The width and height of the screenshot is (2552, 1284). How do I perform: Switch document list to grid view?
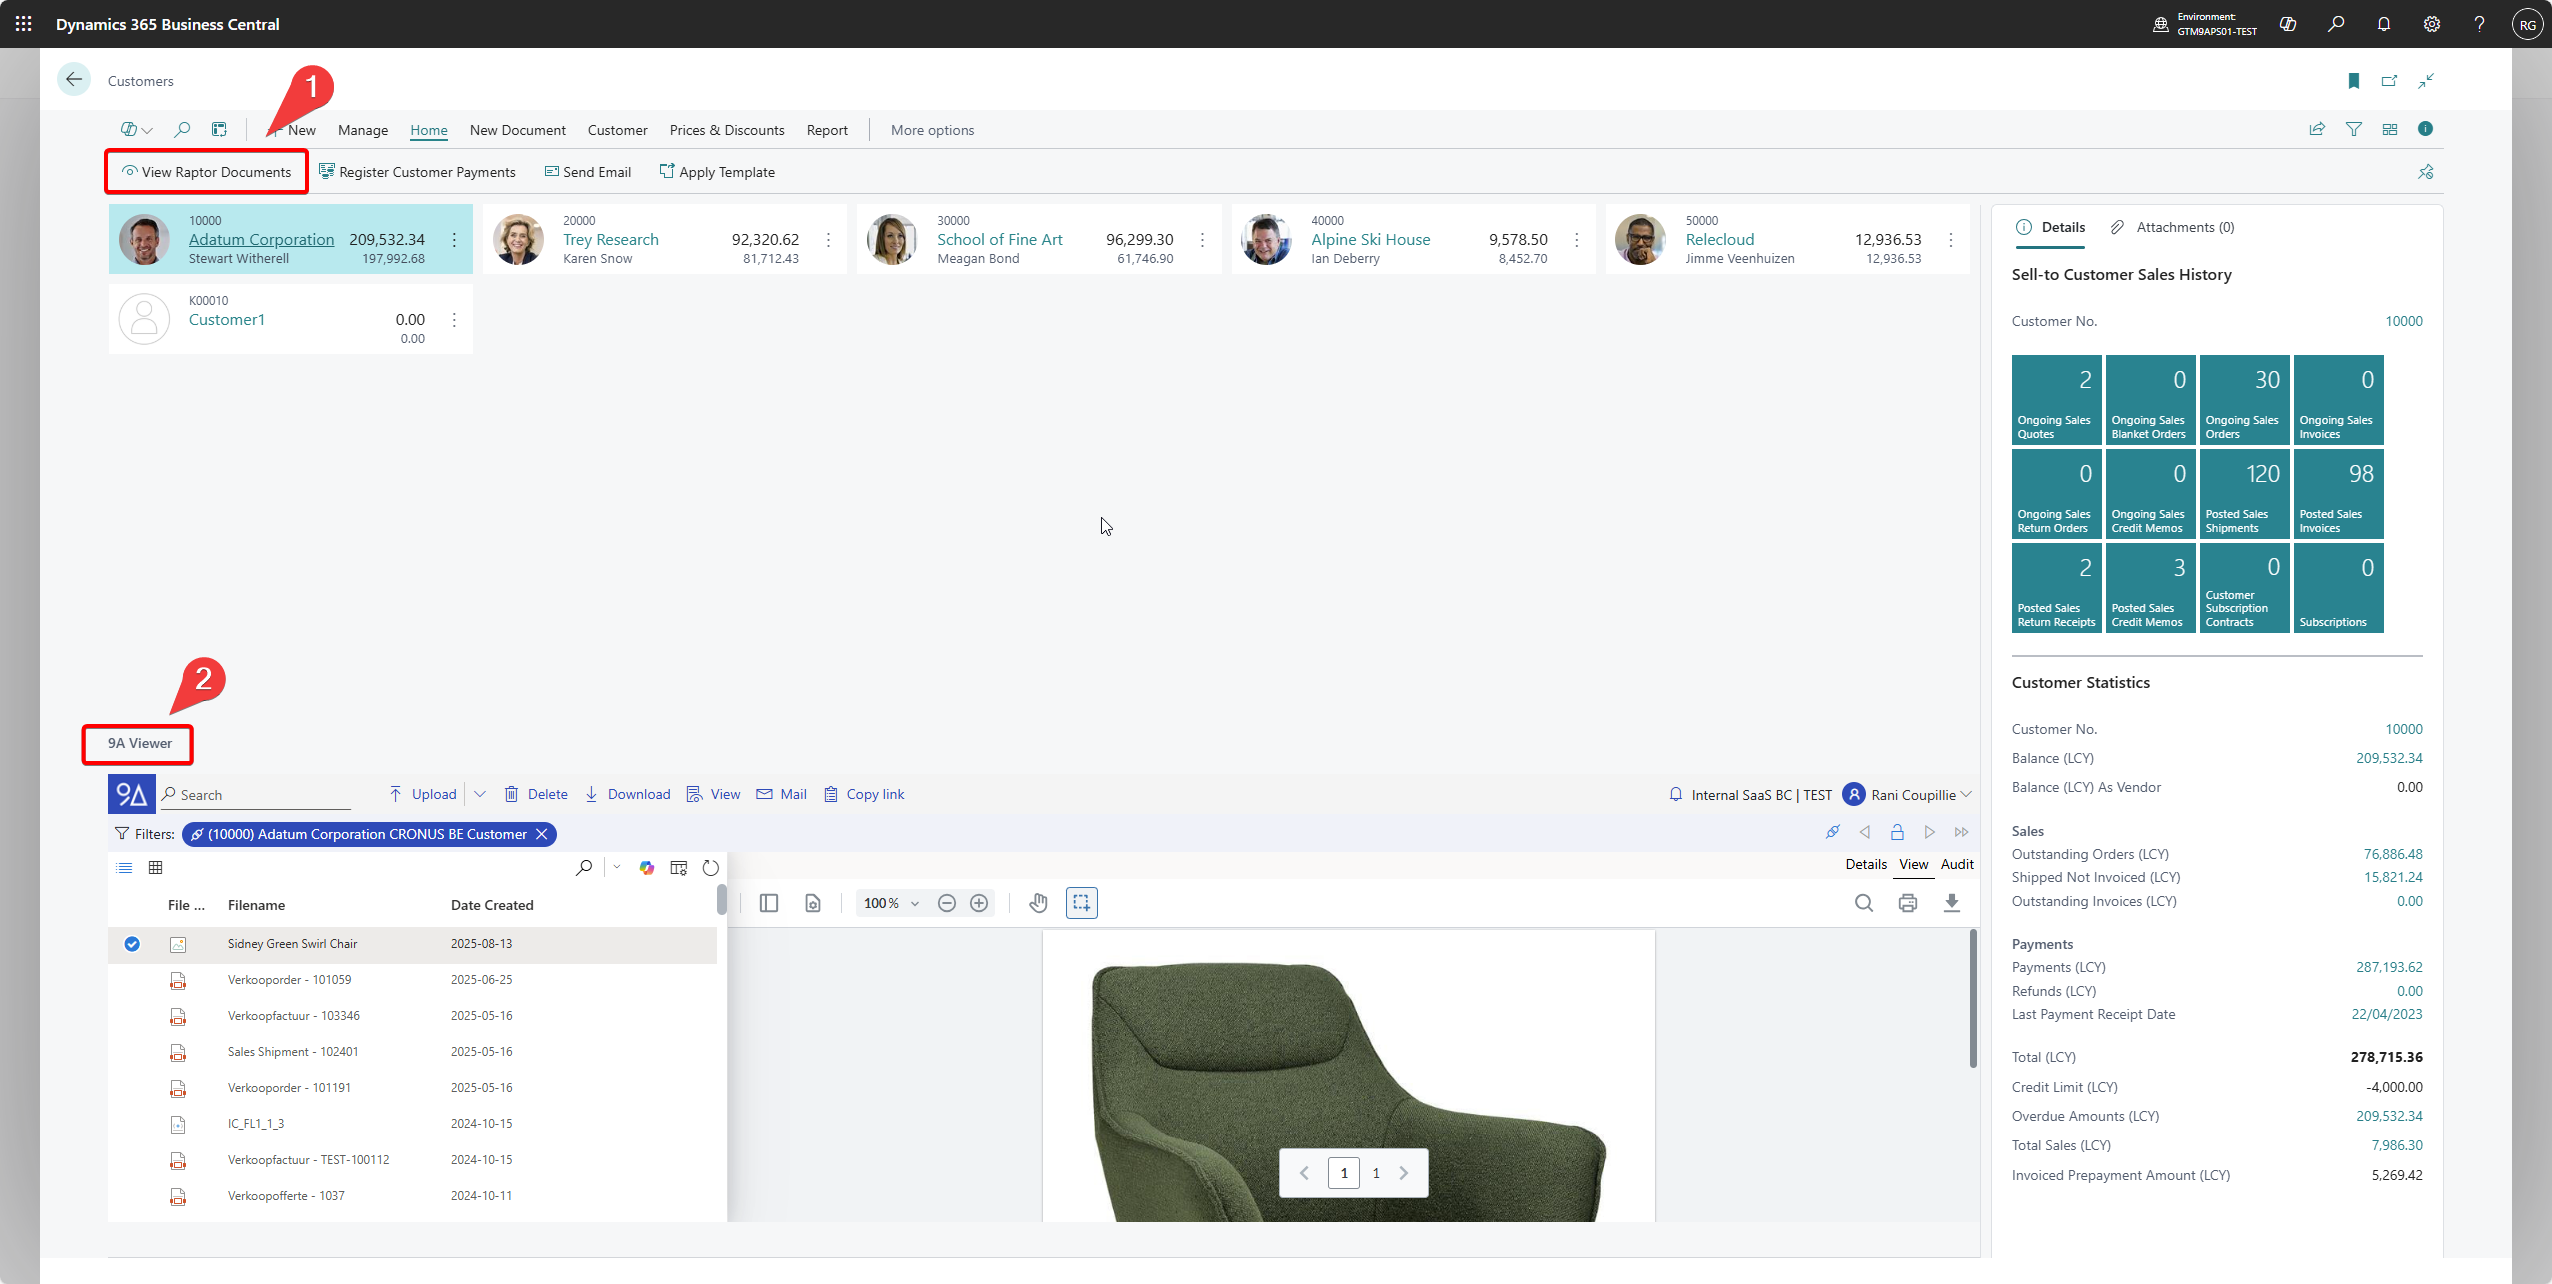(x=155, y=868)
